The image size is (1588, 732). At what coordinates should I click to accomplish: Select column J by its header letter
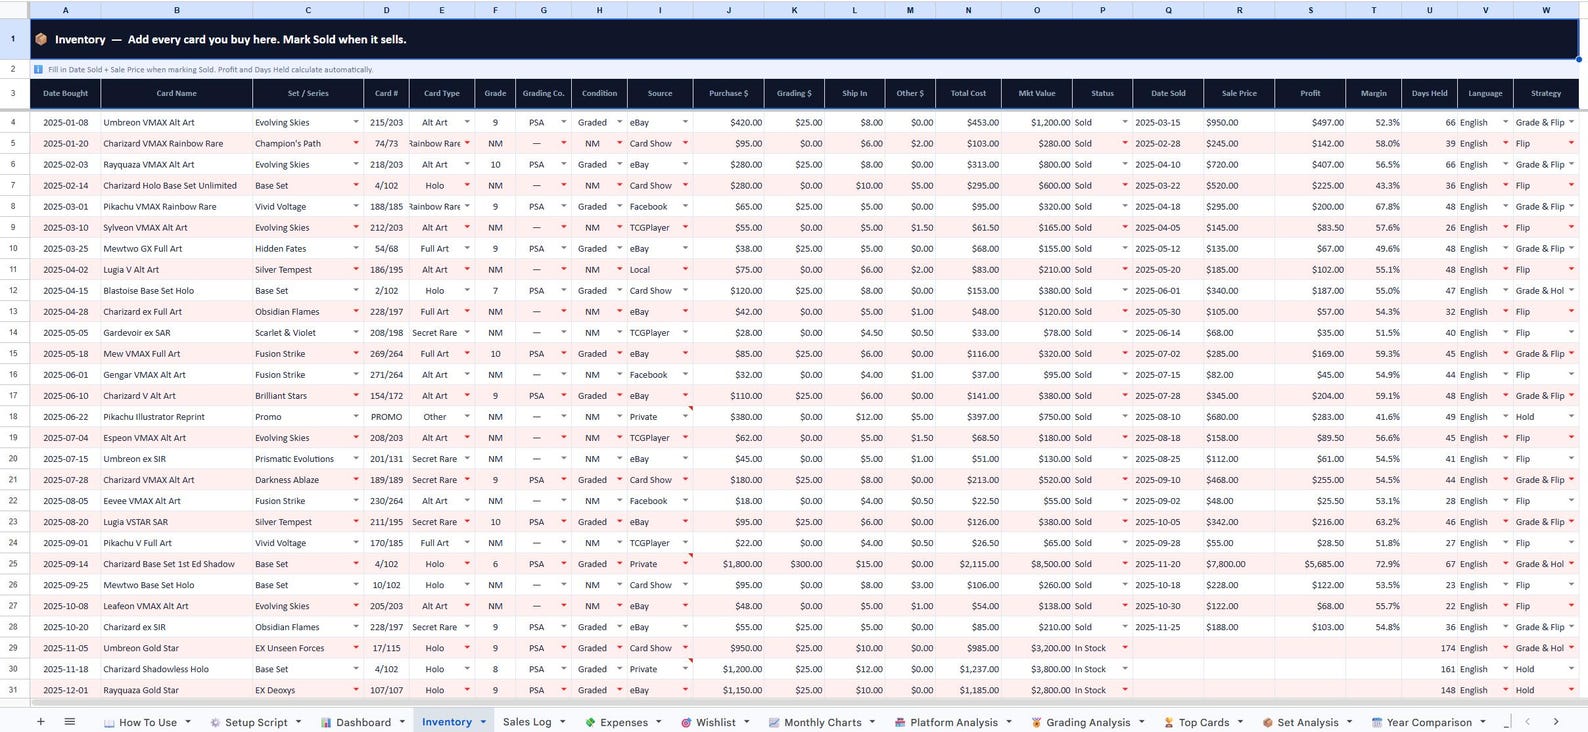coord(728,10)
